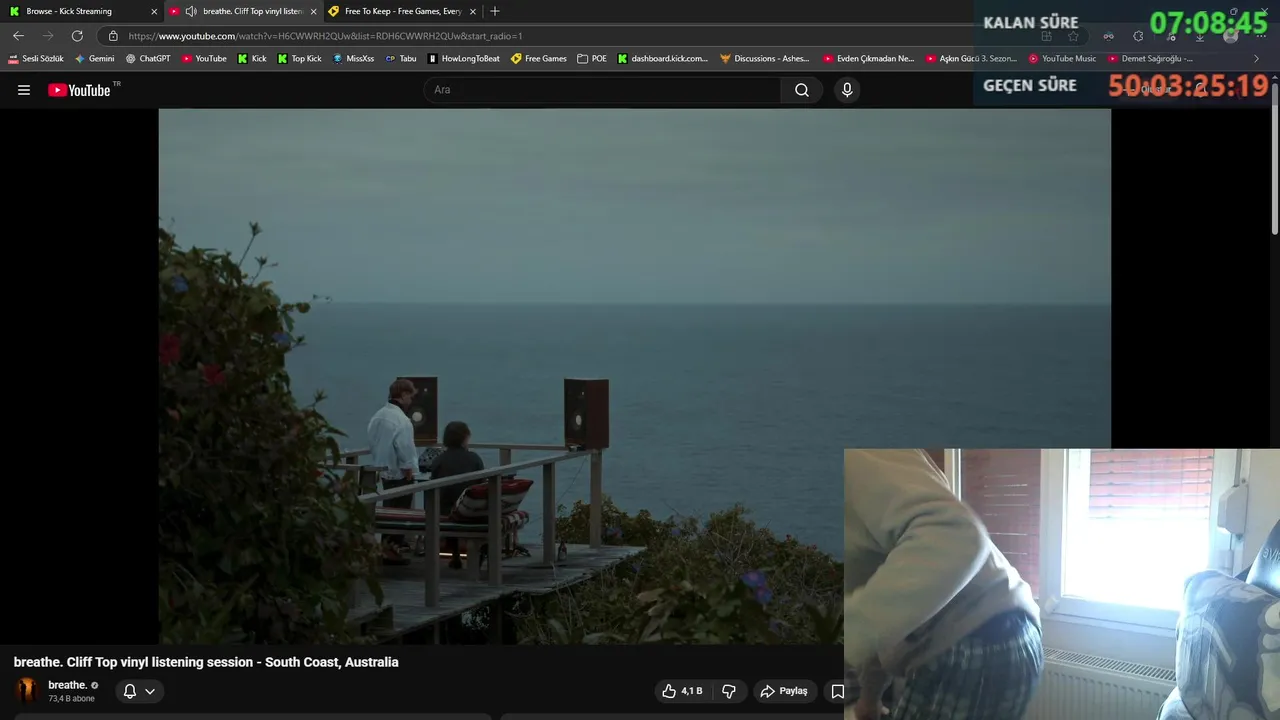This screenshot has width=1280, height=720.
Task: Toggle notification bell for breathe. channel
Action: (130, 691)
